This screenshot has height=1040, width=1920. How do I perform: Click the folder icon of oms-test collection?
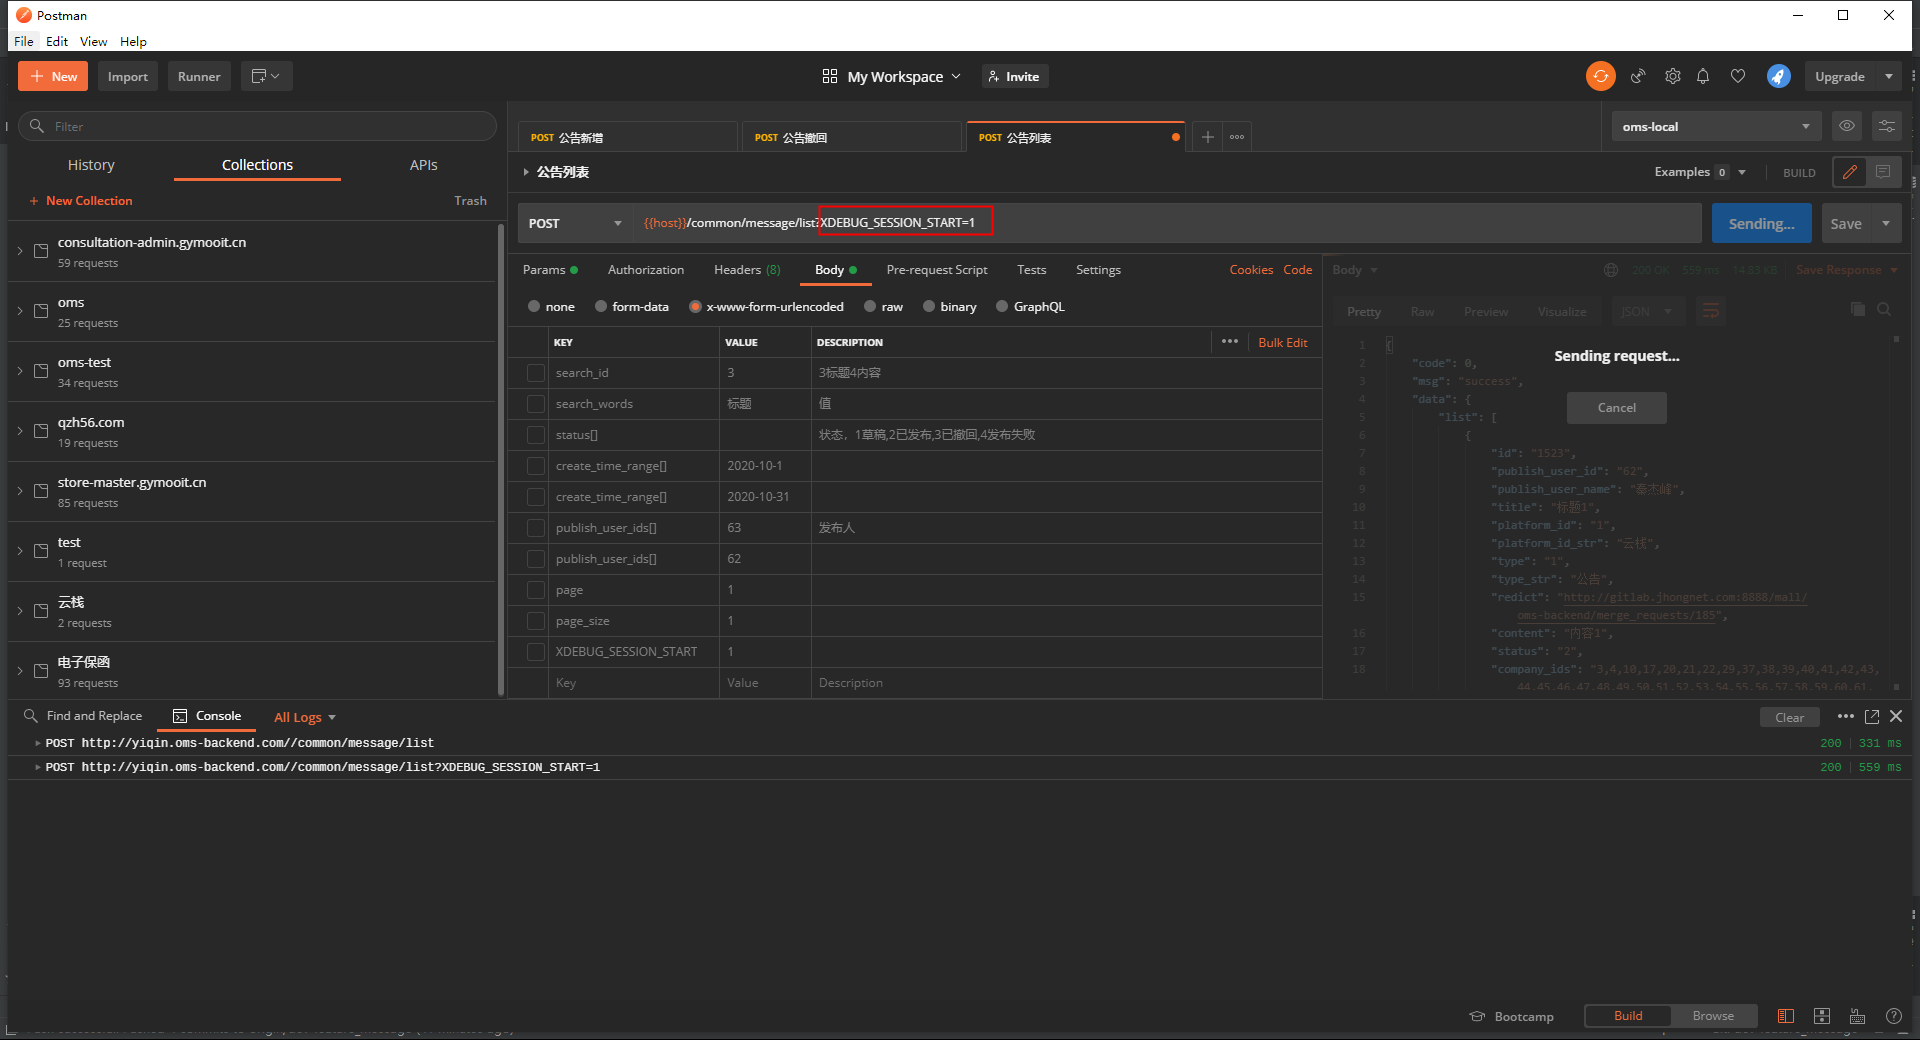[41, 371]
